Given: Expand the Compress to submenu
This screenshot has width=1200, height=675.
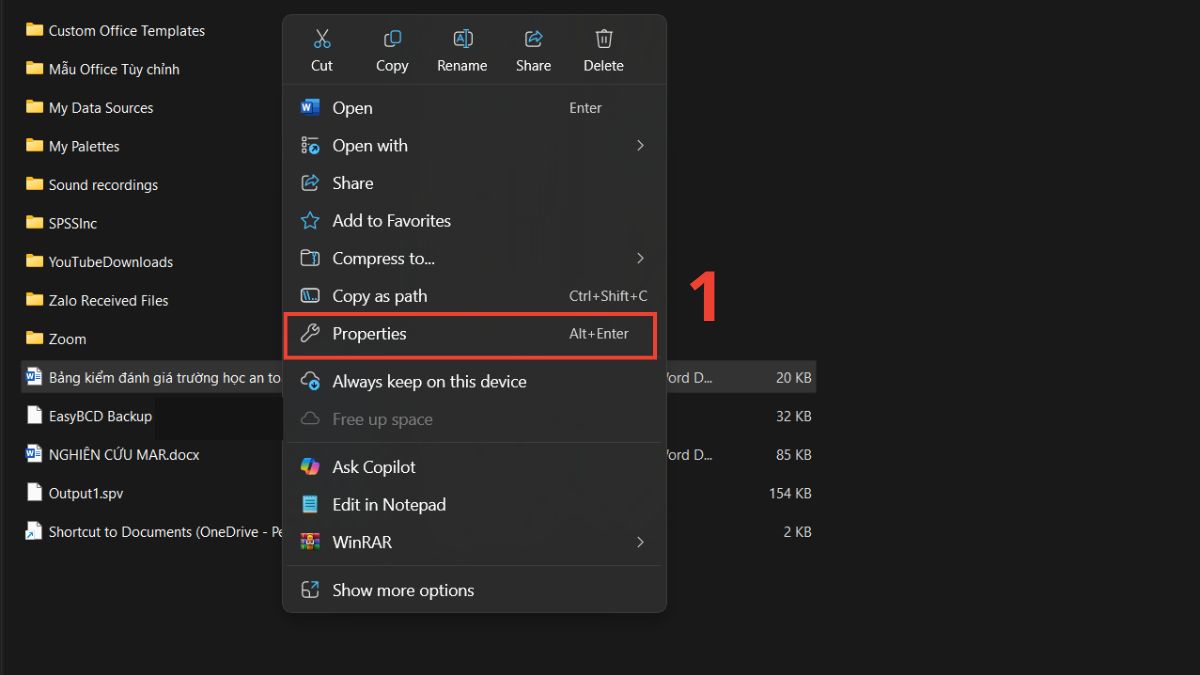Looking at the screenshot, I should pyautogui.click(x=640, y=258).
